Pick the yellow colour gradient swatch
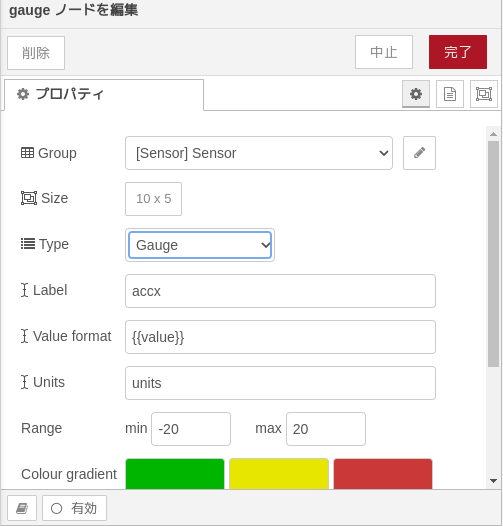This screenshot has width=503, height=526. click(279, 474)
